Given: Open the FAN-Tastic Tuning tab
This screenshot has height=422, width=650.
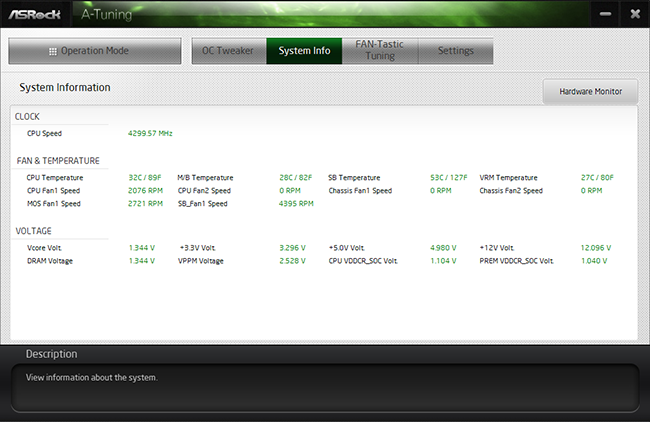Looking at the screenshot, I should pyautogui.click(x=380, y=51).
